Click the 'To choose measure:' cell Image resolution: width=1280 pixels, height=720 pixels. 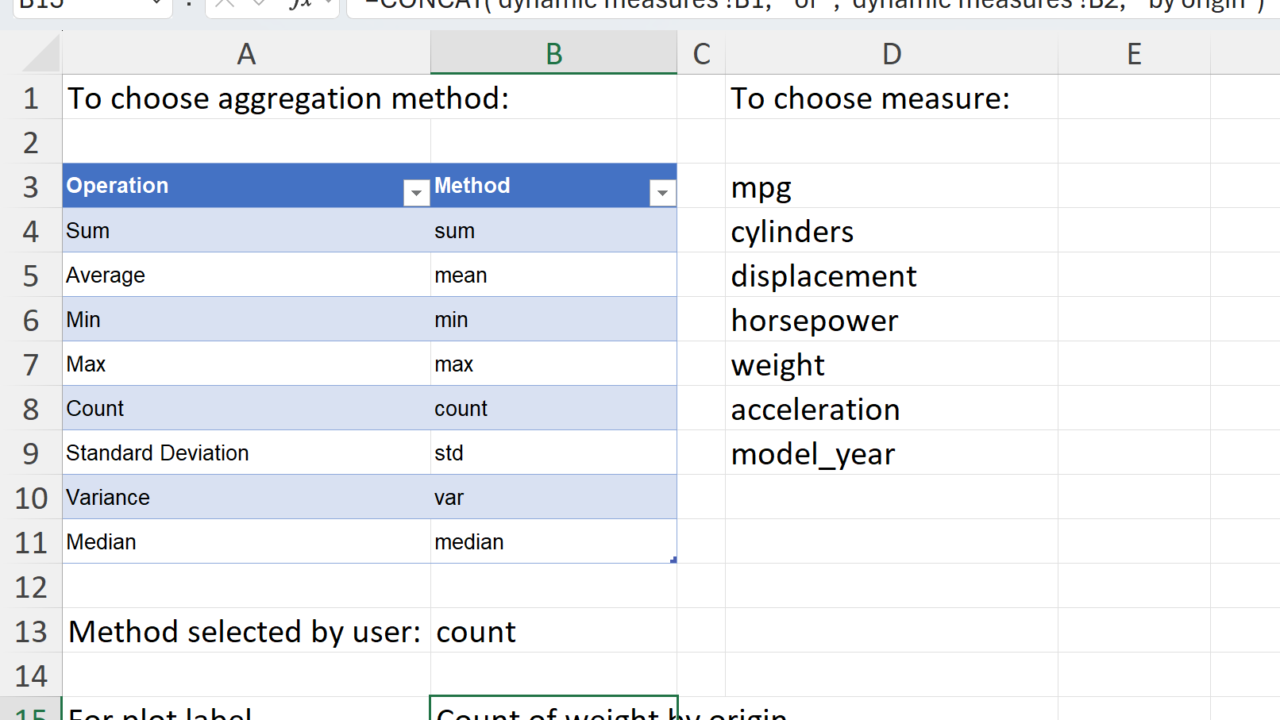pos(870,98)
